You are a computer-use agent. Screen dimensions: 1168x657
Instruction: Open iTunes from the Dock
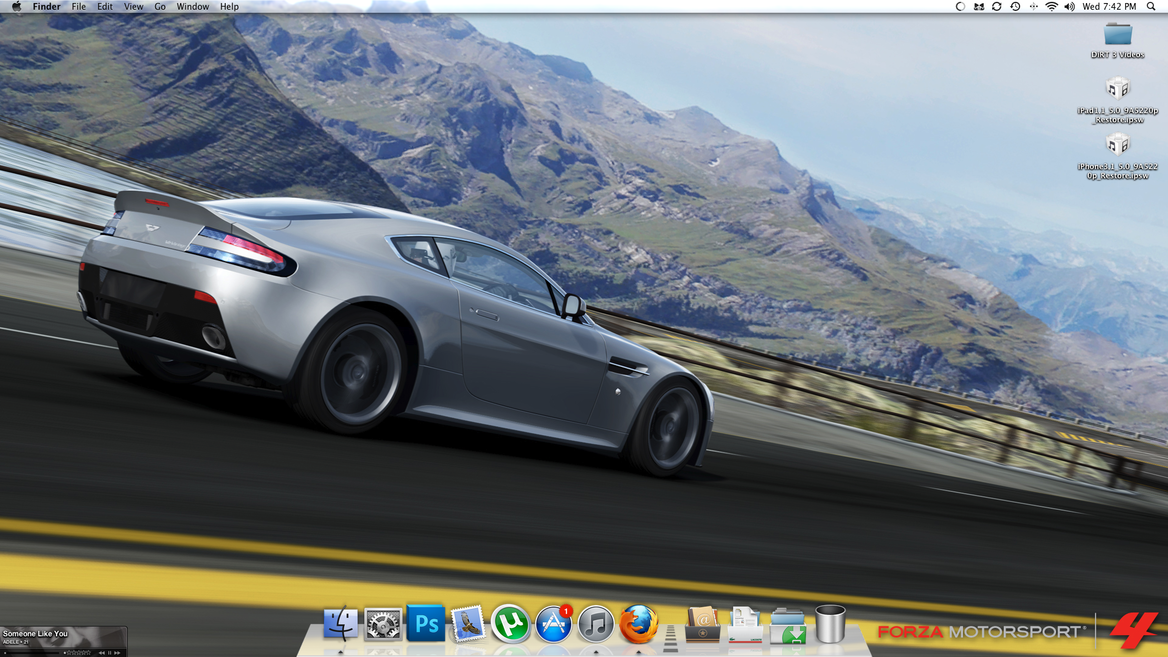[x=596, y=624]
